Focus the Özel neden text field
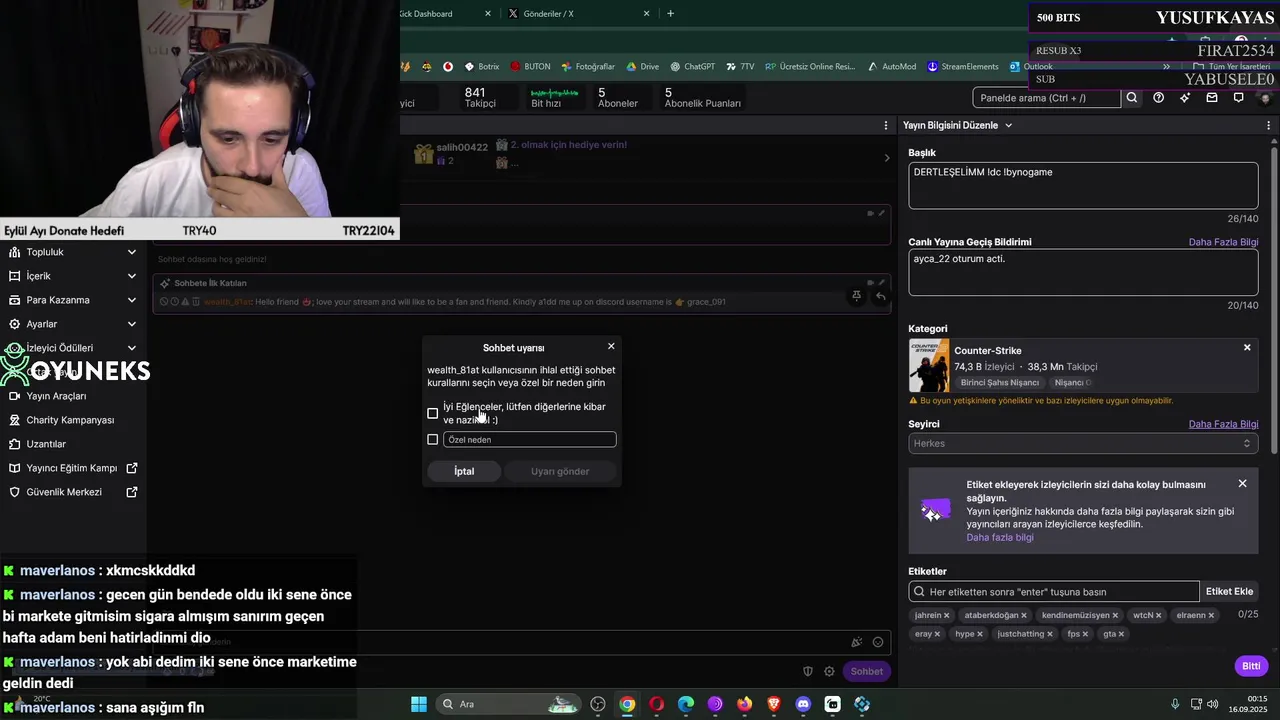 pyautogui.click(x=530, y=440)
